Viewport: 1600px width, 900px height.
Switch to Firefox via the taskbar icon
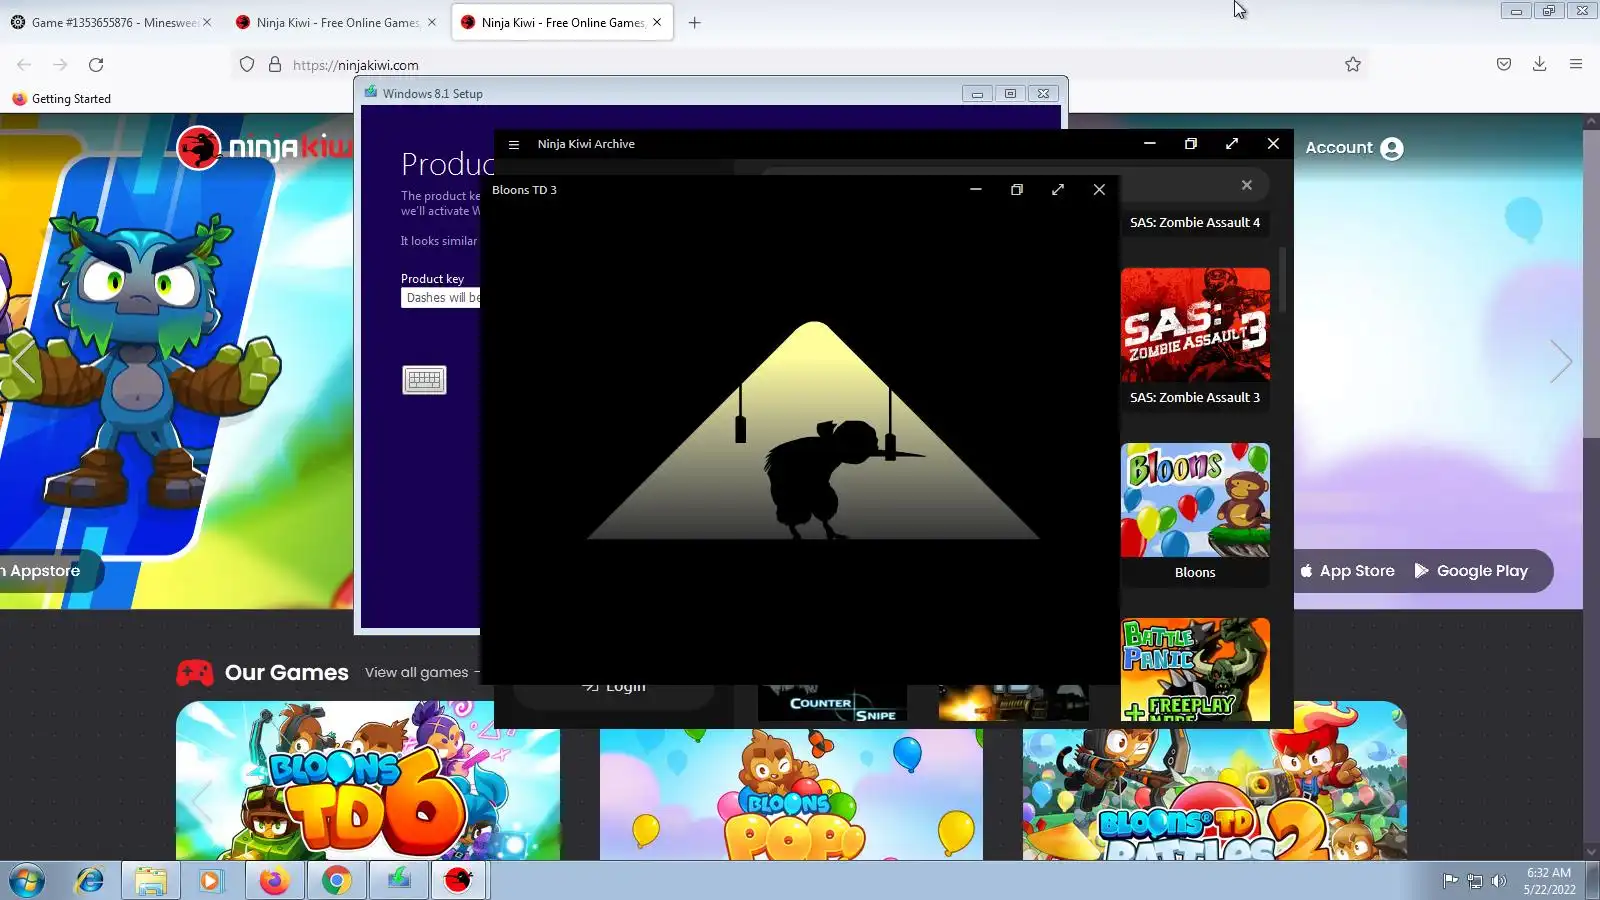coord(274,881)
